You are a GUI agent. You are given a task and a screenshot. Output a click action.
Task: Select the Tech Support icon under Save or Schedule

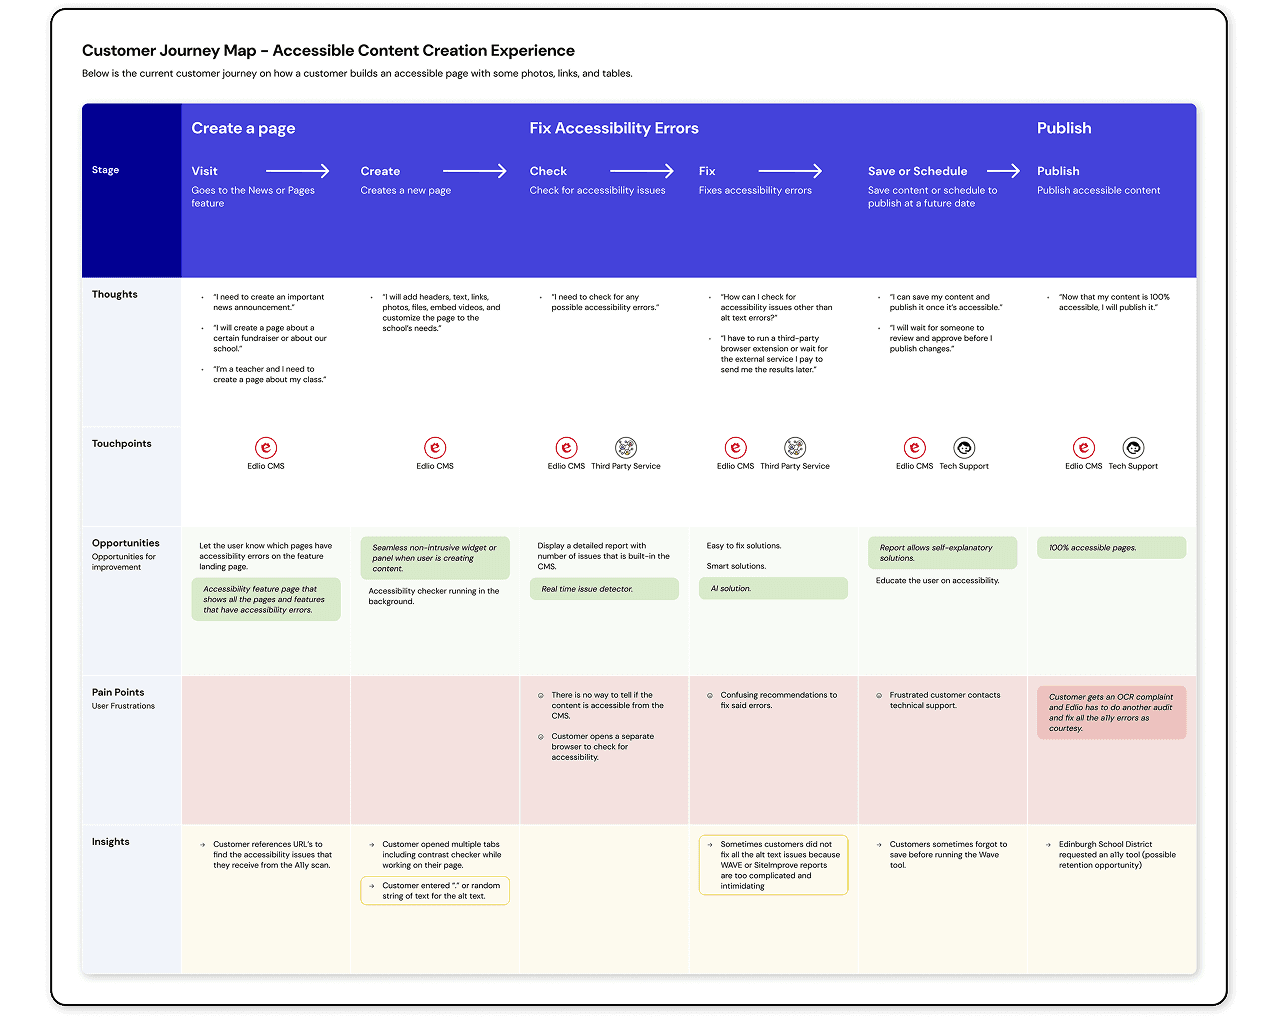[x=964, y=450]
